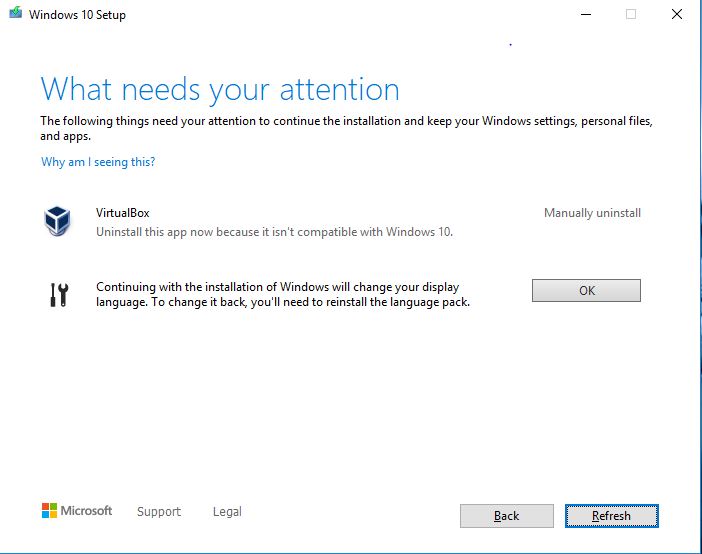Viewport: 702px width, 554px height.
Task: Open the Support link
Action: (x=159, y=511)
